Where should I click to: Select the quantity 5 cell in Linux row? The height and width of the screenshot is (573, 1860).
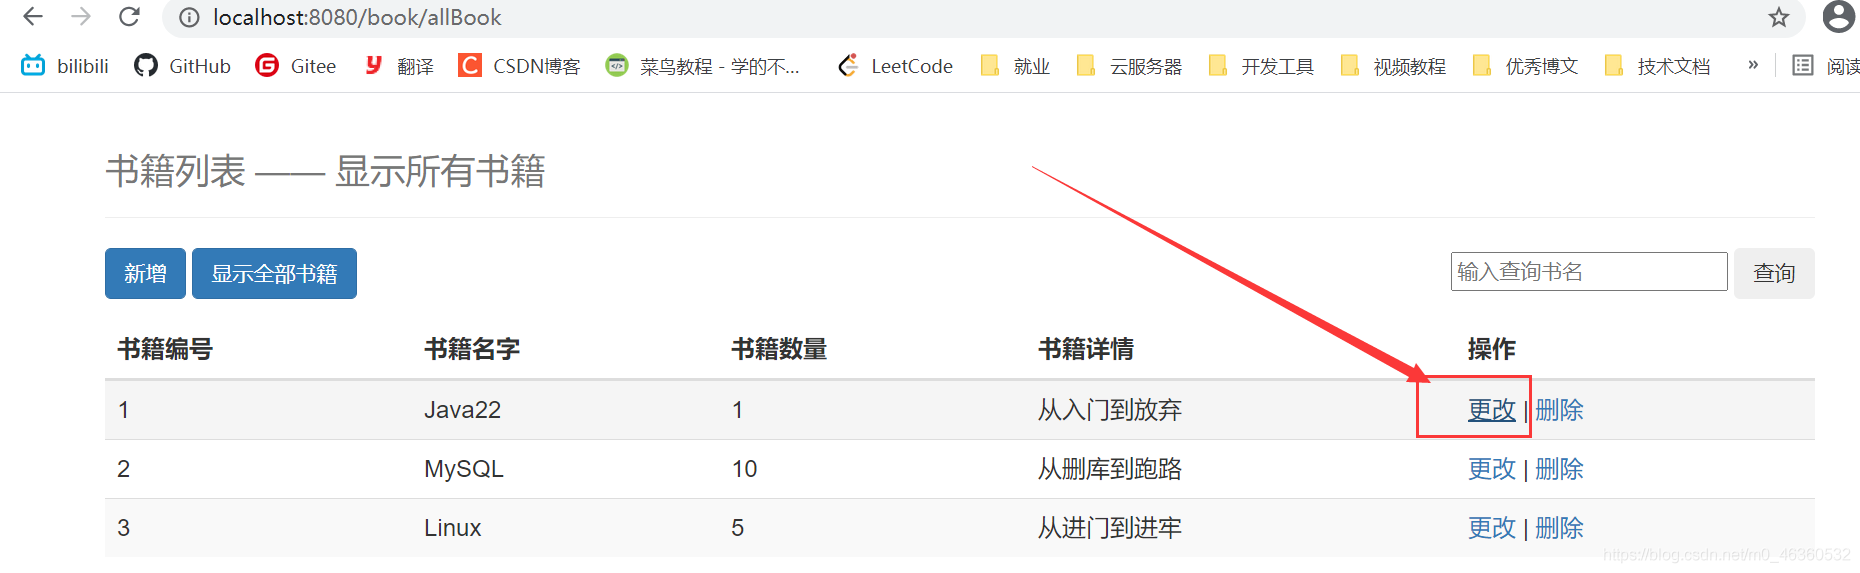point(738,528)
